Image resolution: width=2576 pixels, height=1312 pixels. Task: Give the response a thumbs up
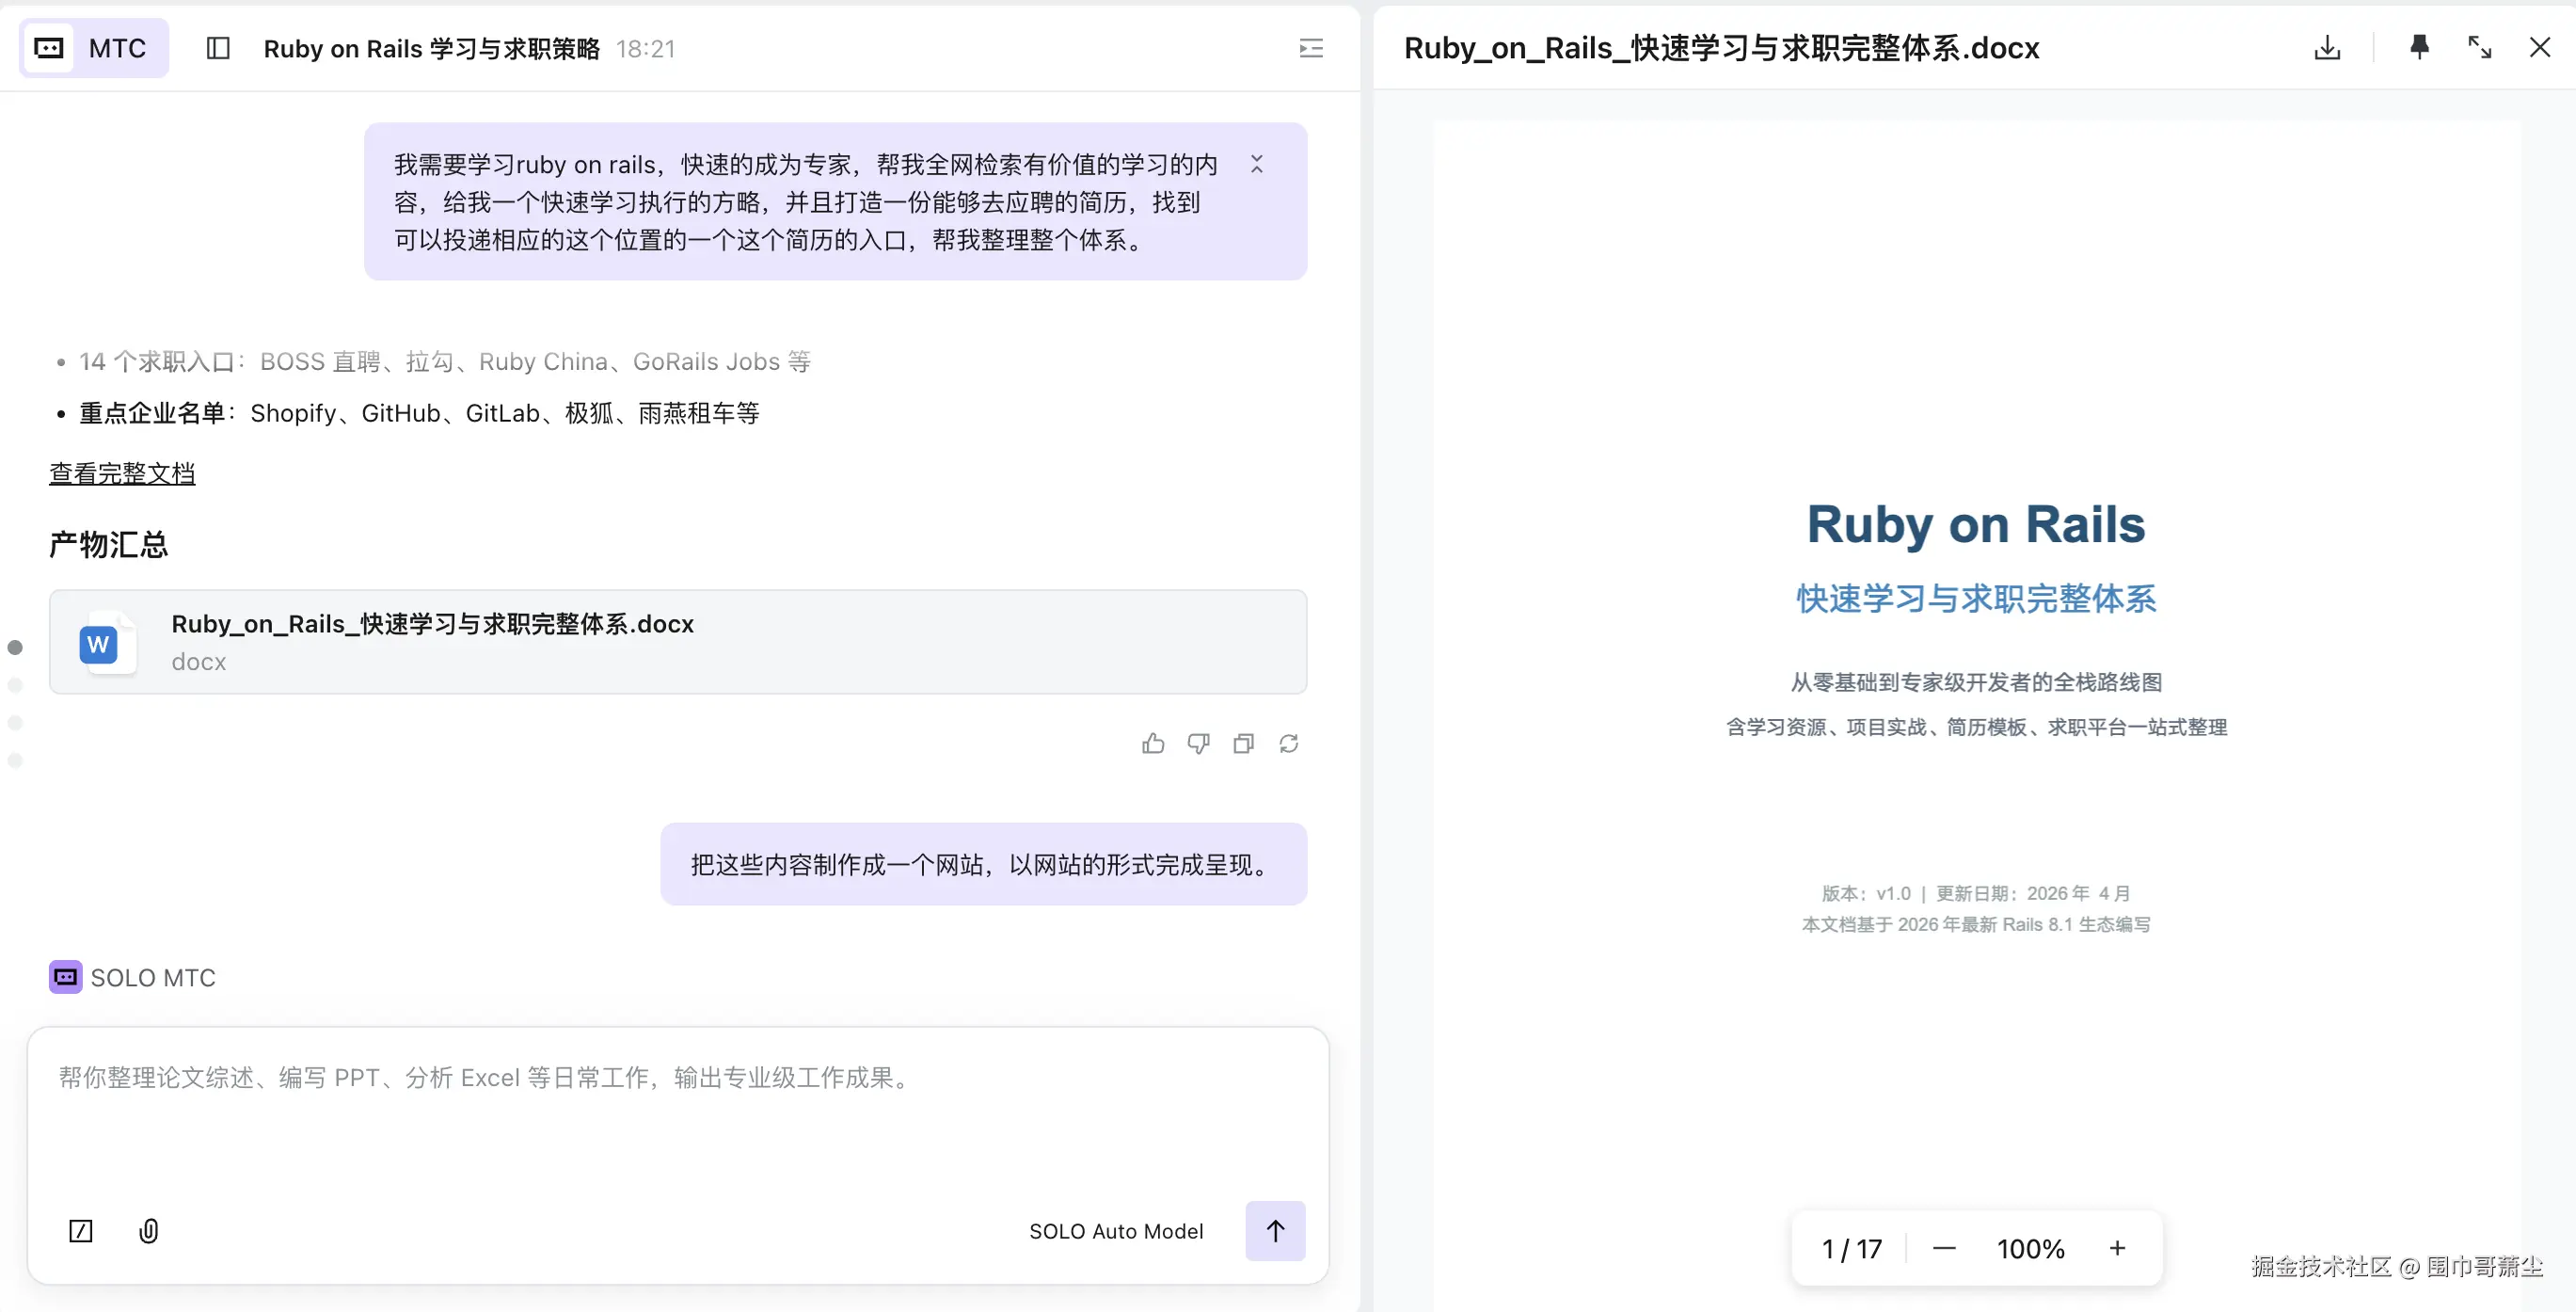tap(1153, 743)
